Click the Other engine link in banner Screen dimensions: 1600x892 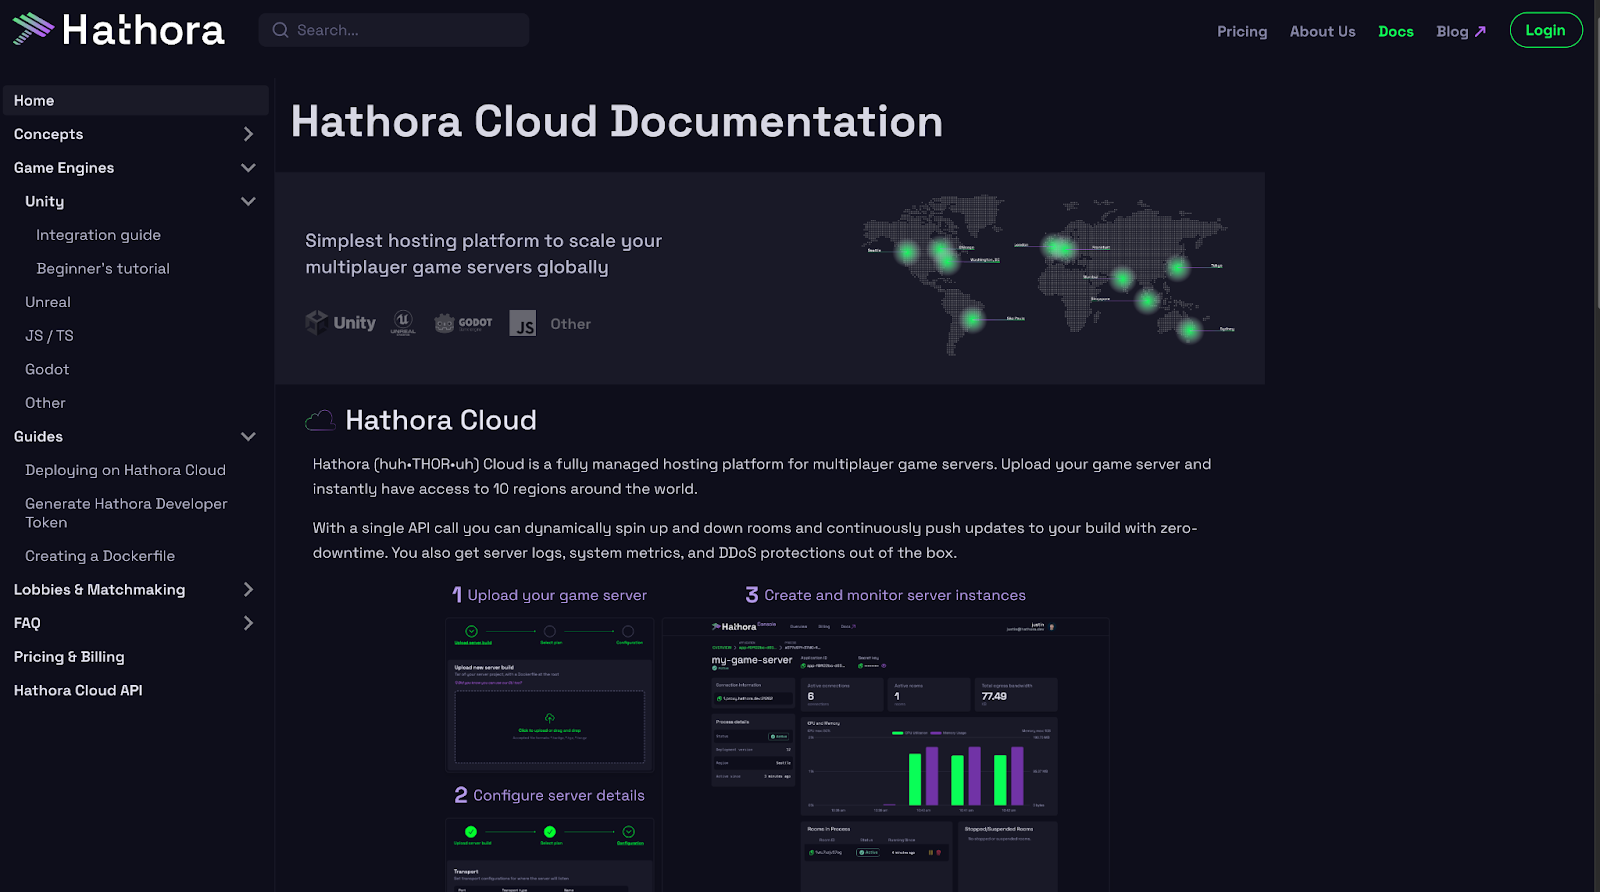(x=570, y=324)
